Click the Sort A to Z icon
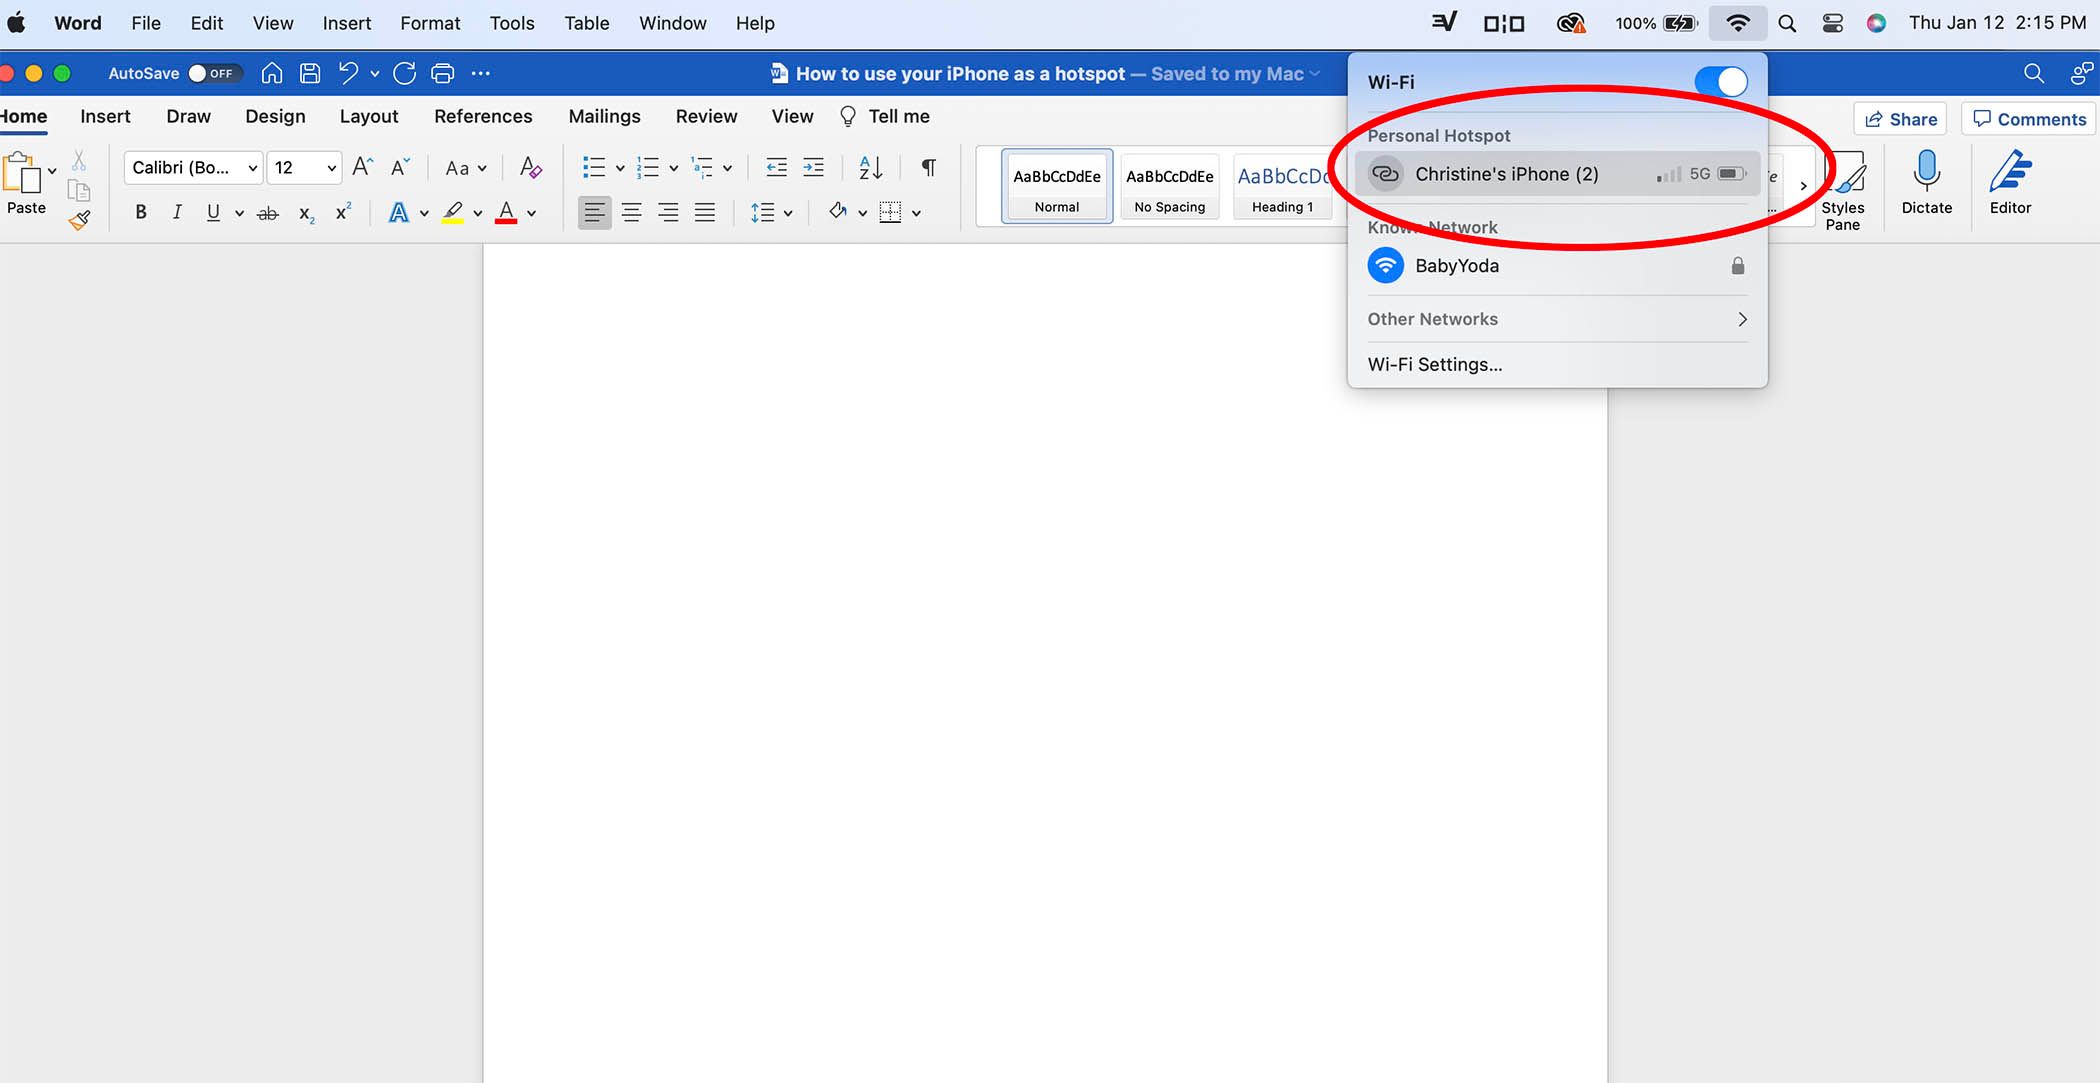Viewport: 2100px width, 1083px height. [871, 168]
